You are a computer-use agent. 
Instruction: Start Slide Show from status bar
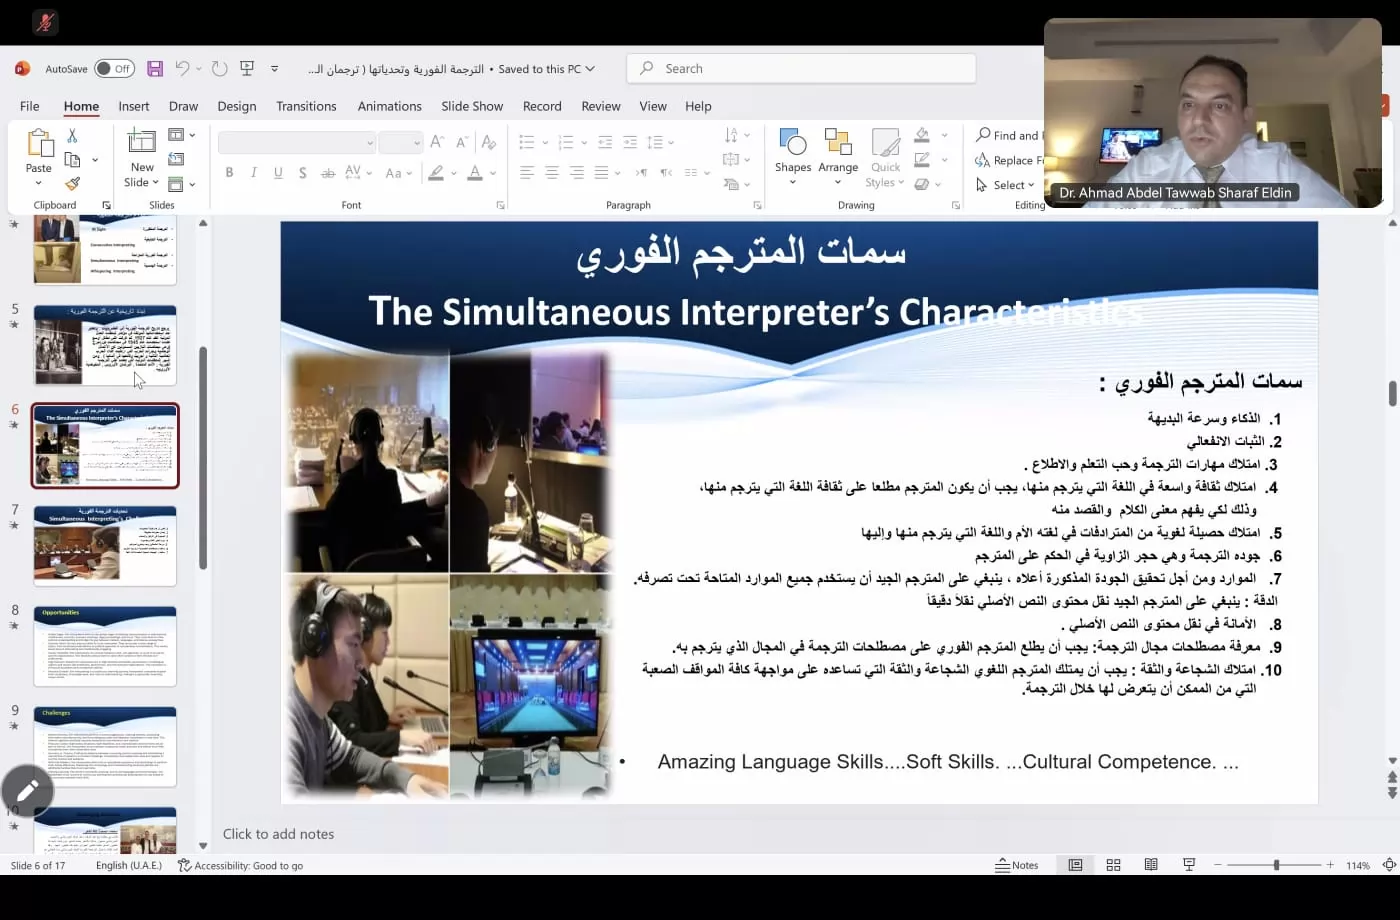pos(1189,865)
